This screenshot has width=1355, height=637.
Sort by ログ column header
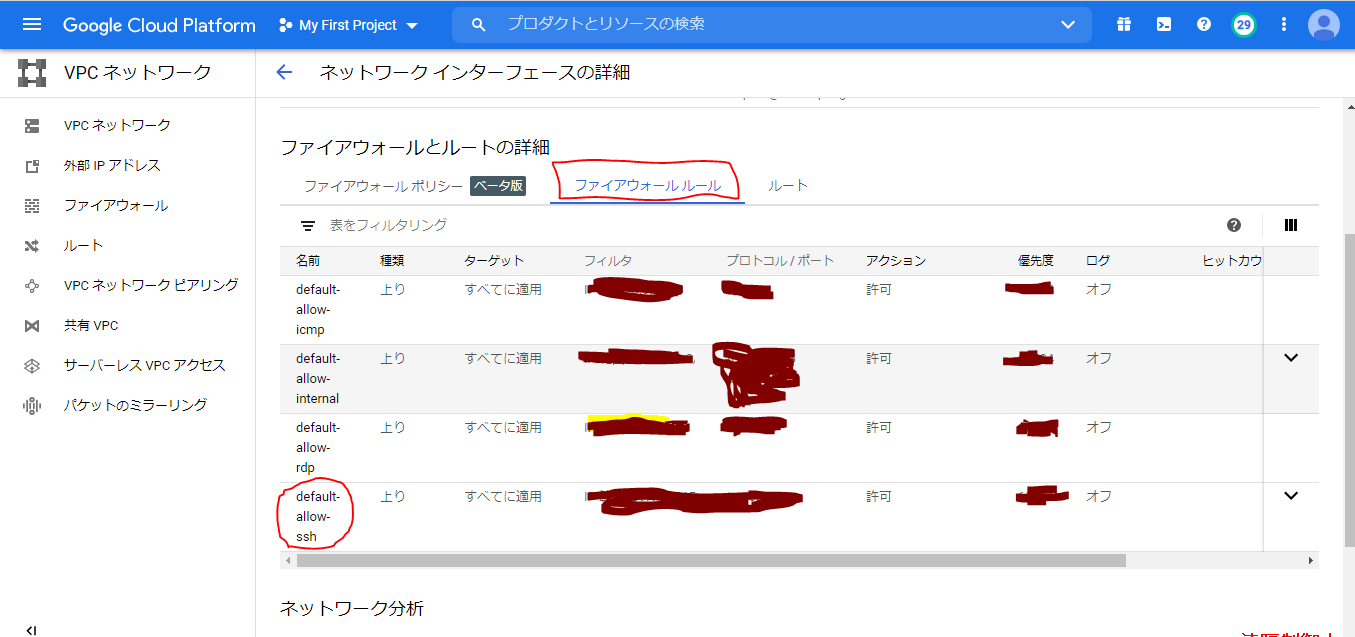pos(1097,261)
